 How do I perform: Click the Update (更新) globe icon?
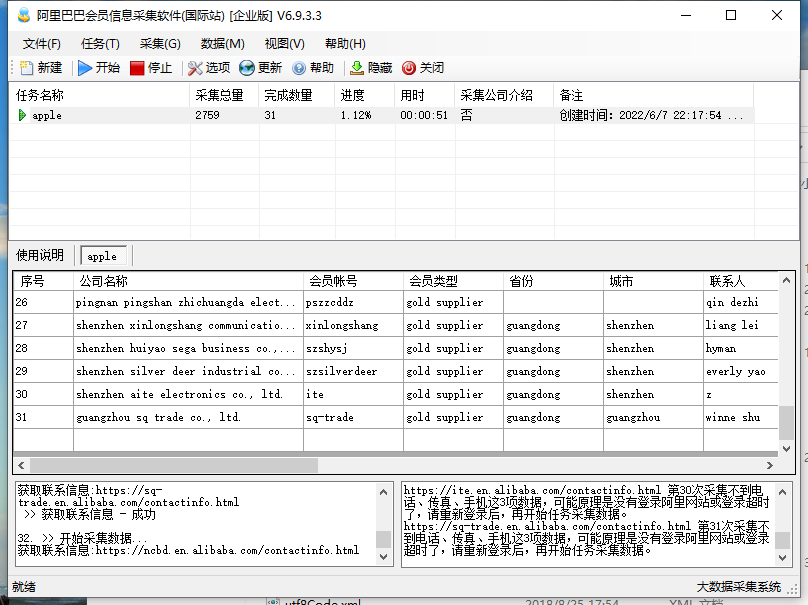[x=247, y=68]
